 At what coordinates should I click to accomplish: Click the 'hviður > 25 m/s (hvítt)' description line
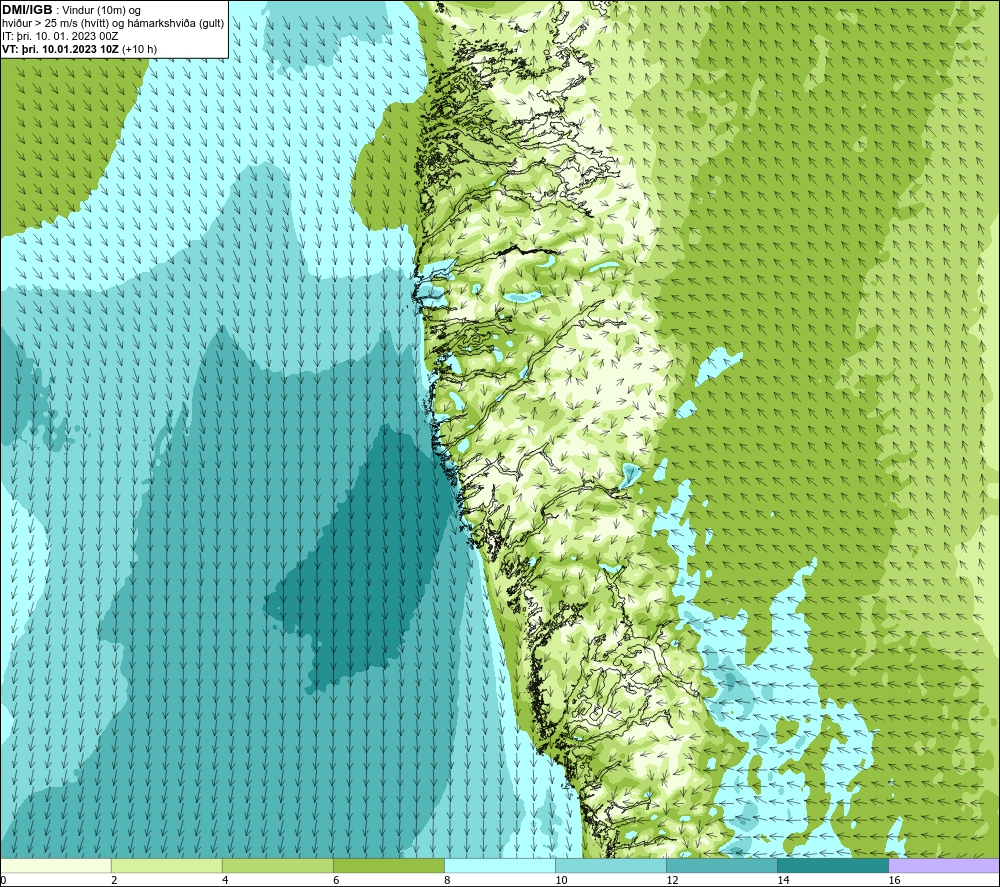pyautogui.click(x=113, y=24)
